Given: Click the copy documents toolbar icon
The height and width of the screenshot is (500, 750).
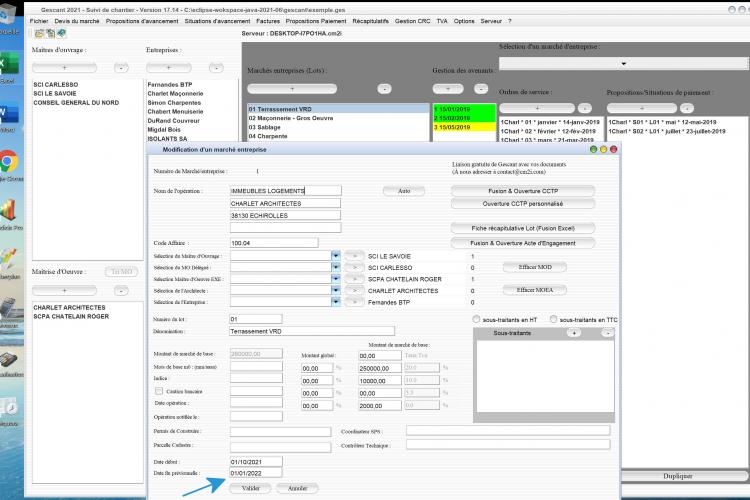Looking at the screenshot, I should (x=50, y=33).
